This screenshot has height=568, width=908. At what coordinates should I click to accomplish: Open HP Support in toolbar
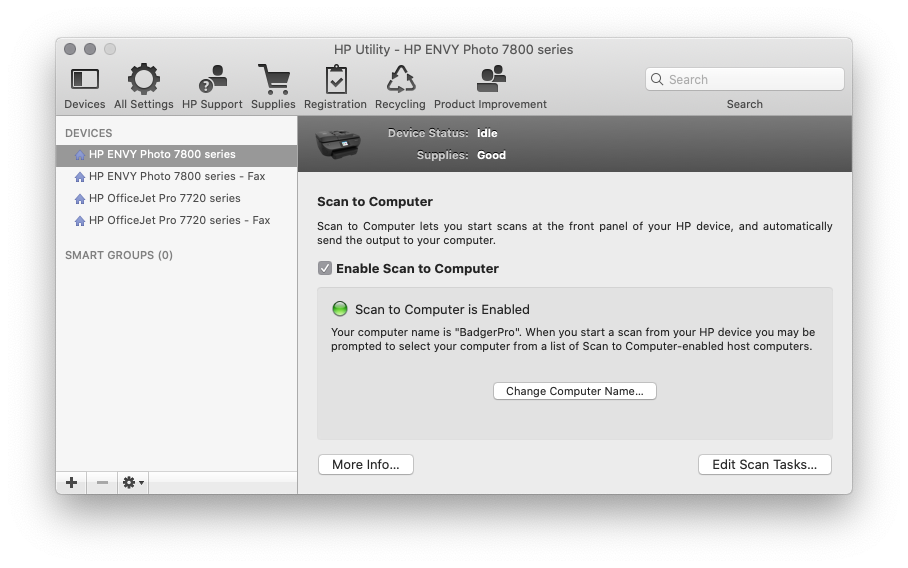pos(212,80)
